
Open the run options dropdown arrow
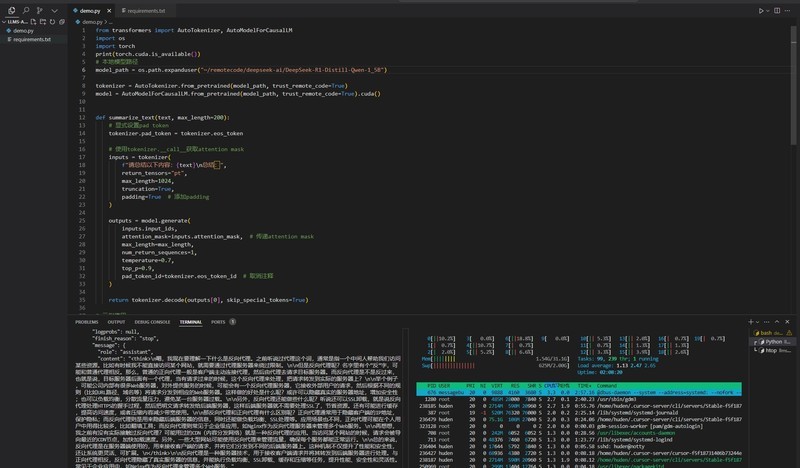coord(769,10)
